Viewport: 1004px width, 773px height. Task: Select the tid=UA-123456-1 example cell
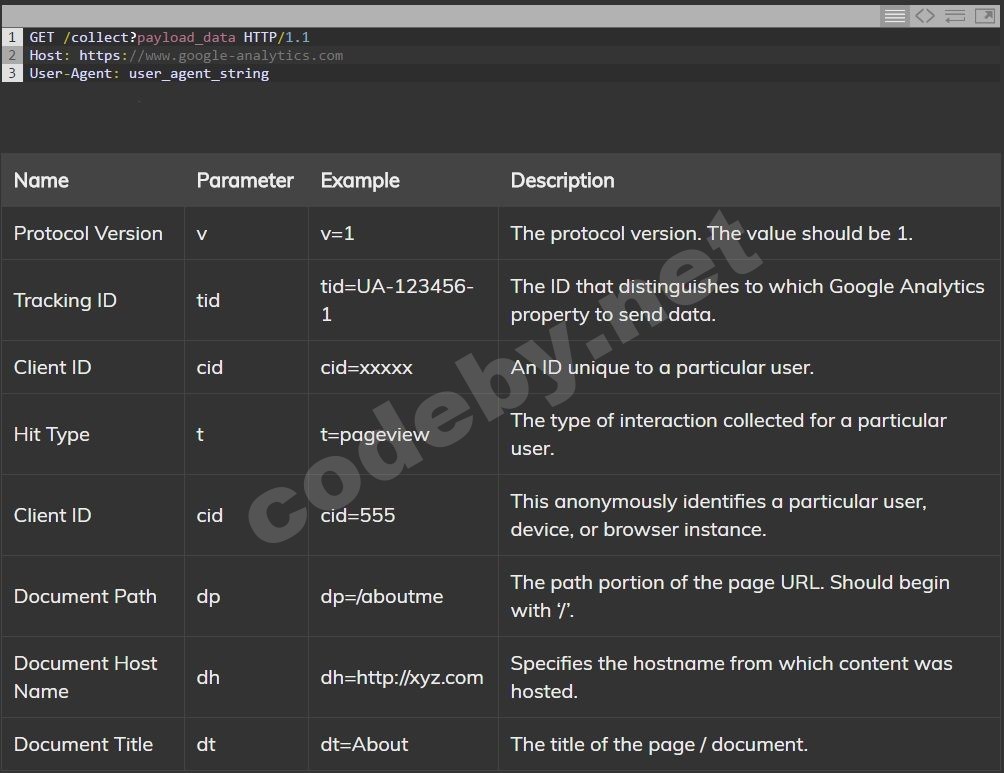[x=396, y=300]
